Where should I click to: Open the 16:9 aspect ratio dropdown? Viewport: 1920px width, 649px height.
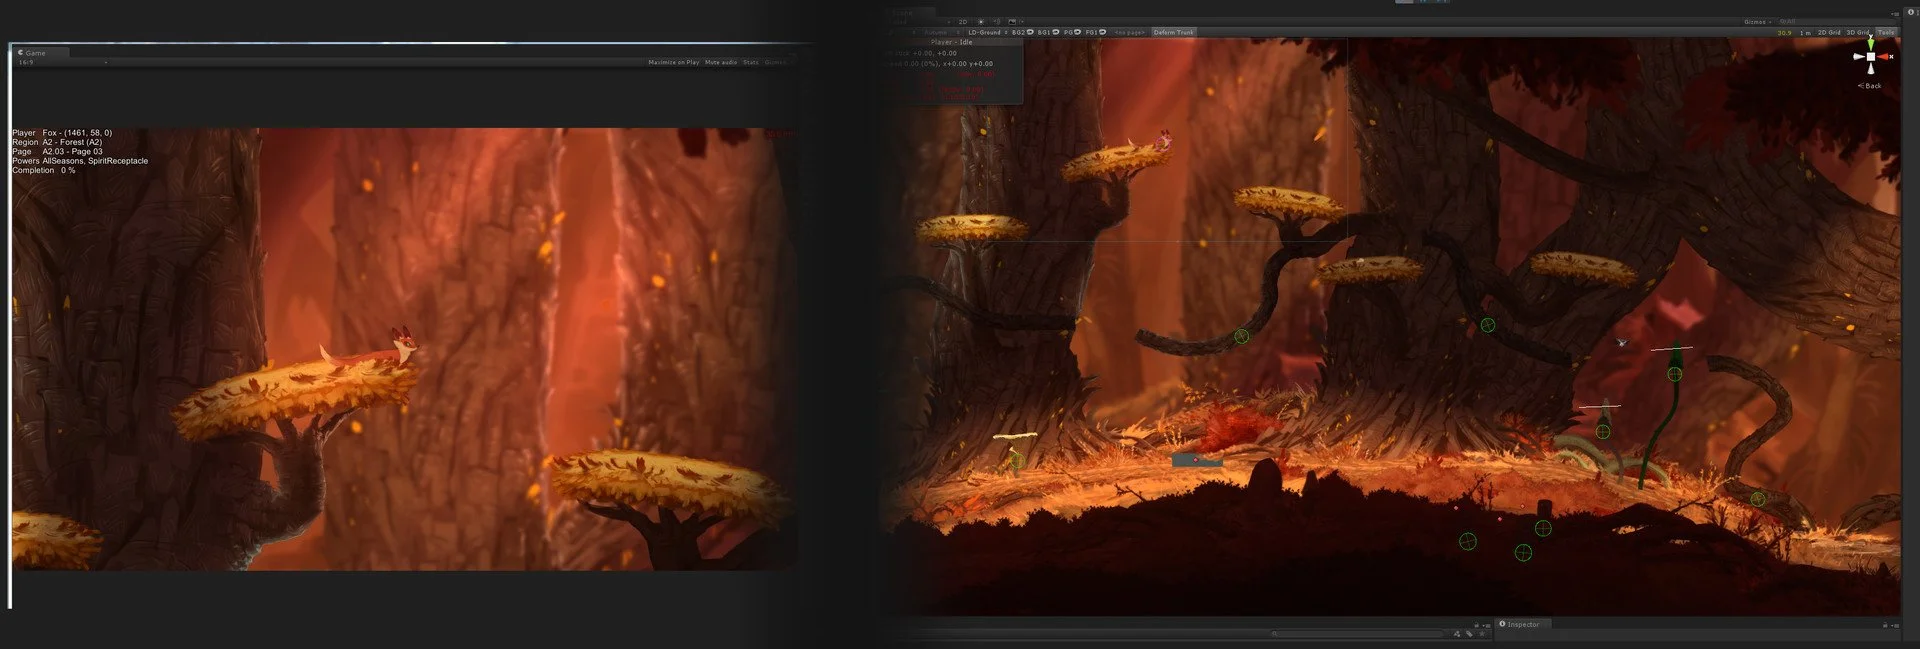pos(63,62)
